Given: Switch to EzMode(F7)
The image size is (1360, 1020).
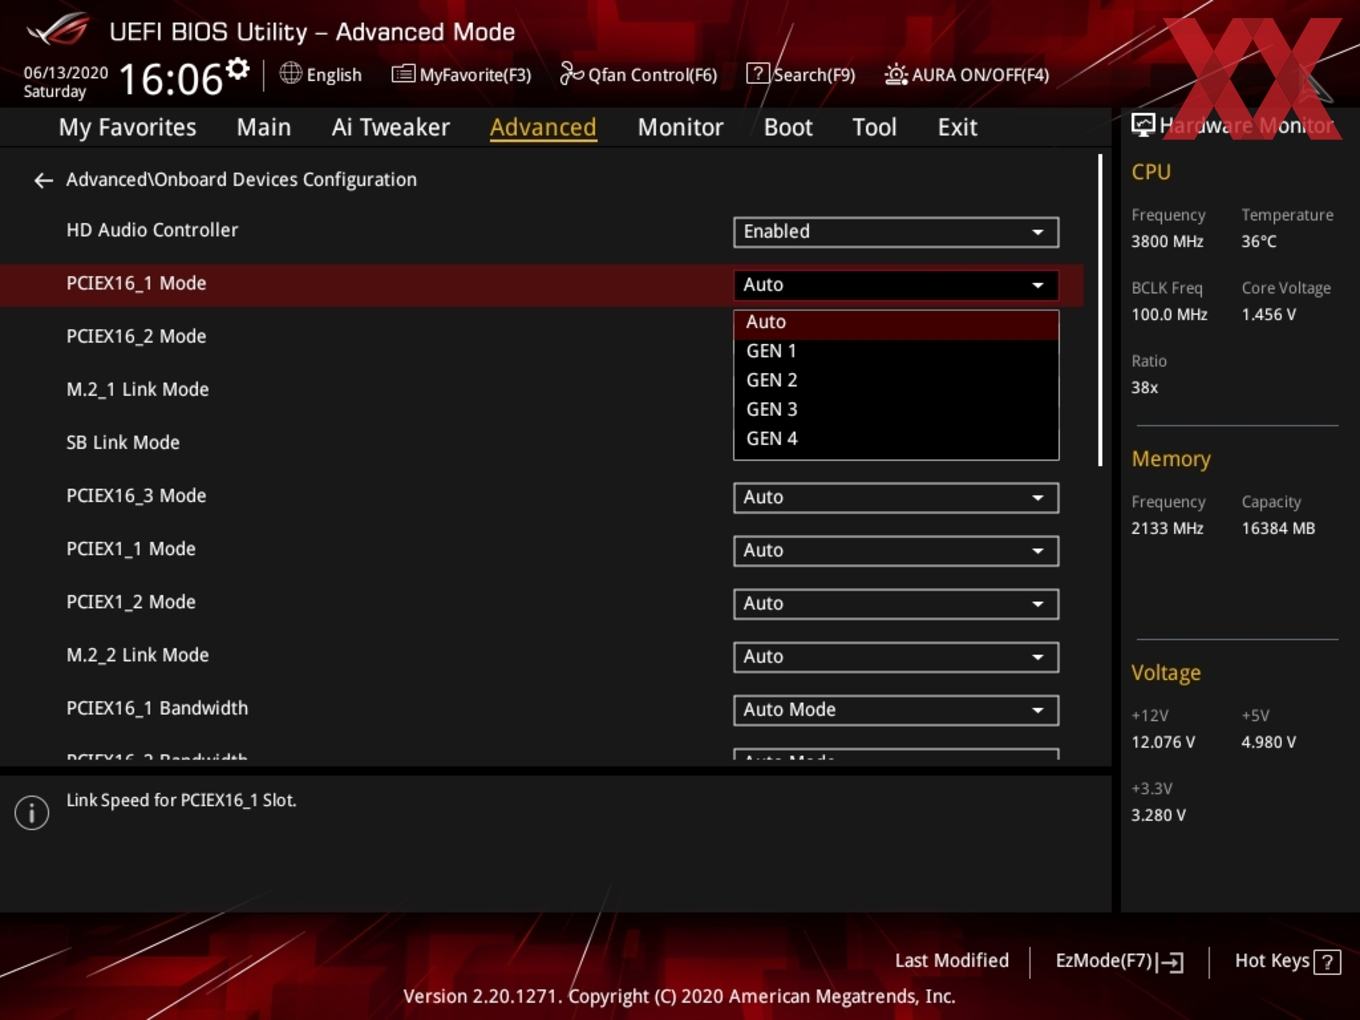Looking at the screenshot, I should 1119,961.
